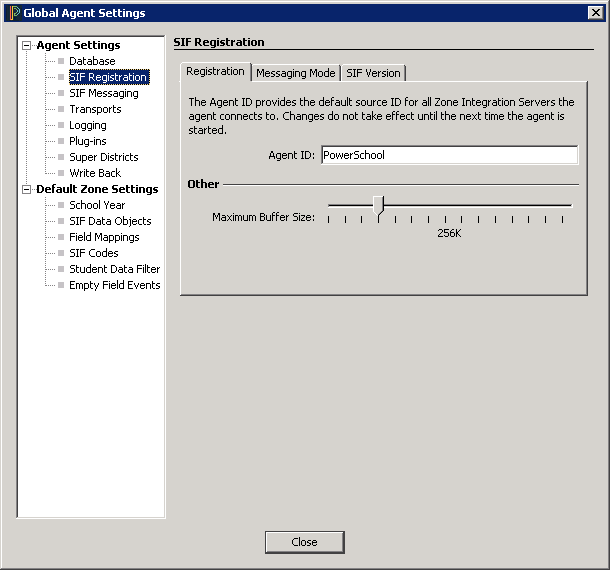Screen dimensions: 610x570
Task: Select Logging in the settings tree
Action: pos(87,125)
